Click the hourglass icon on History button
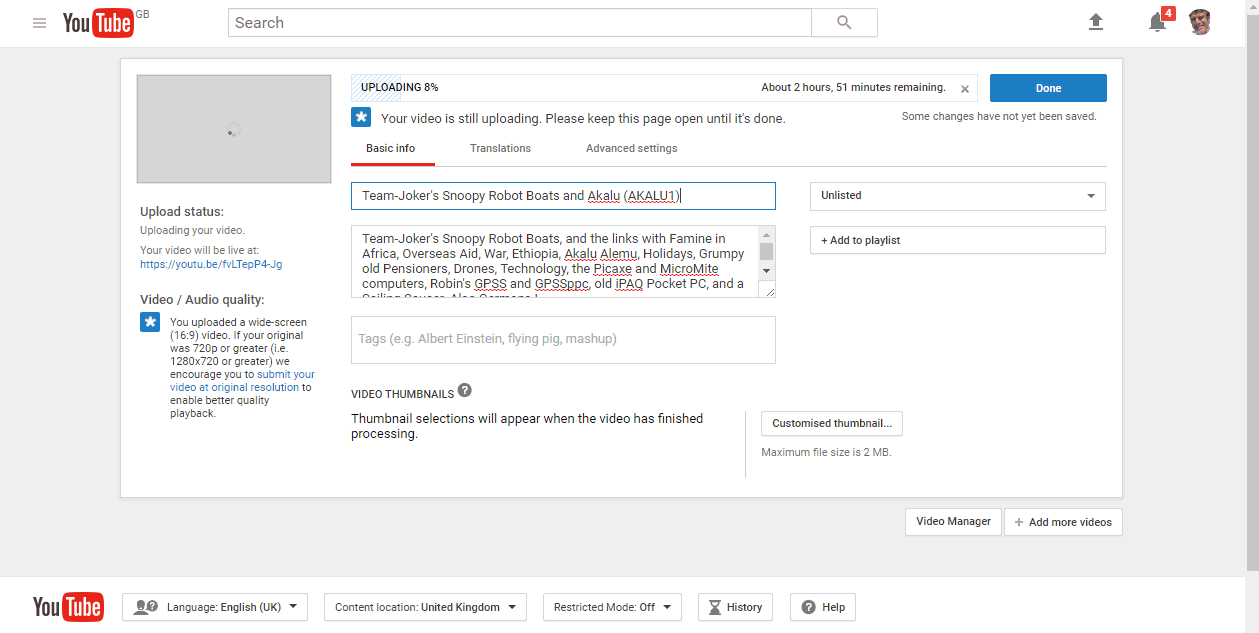 (x=714, y=607)
